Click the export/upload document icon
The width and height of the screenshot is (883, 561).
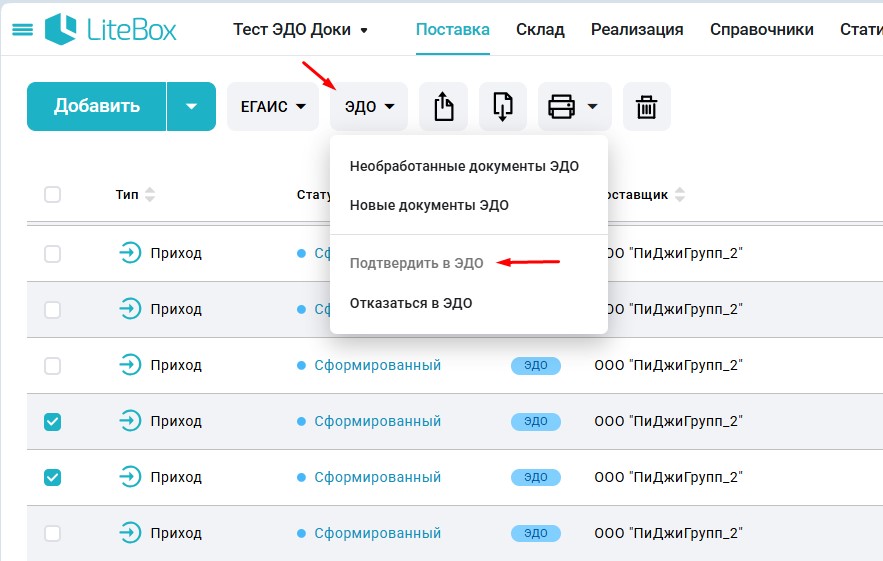click(x=444, y=106)
